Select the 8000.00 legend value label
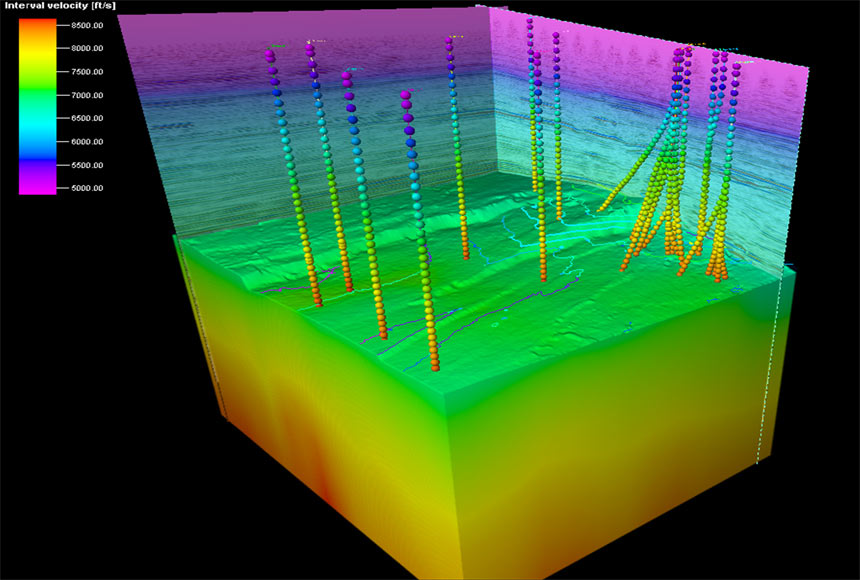This screenshot has height=580, width=860. point(89,48)
